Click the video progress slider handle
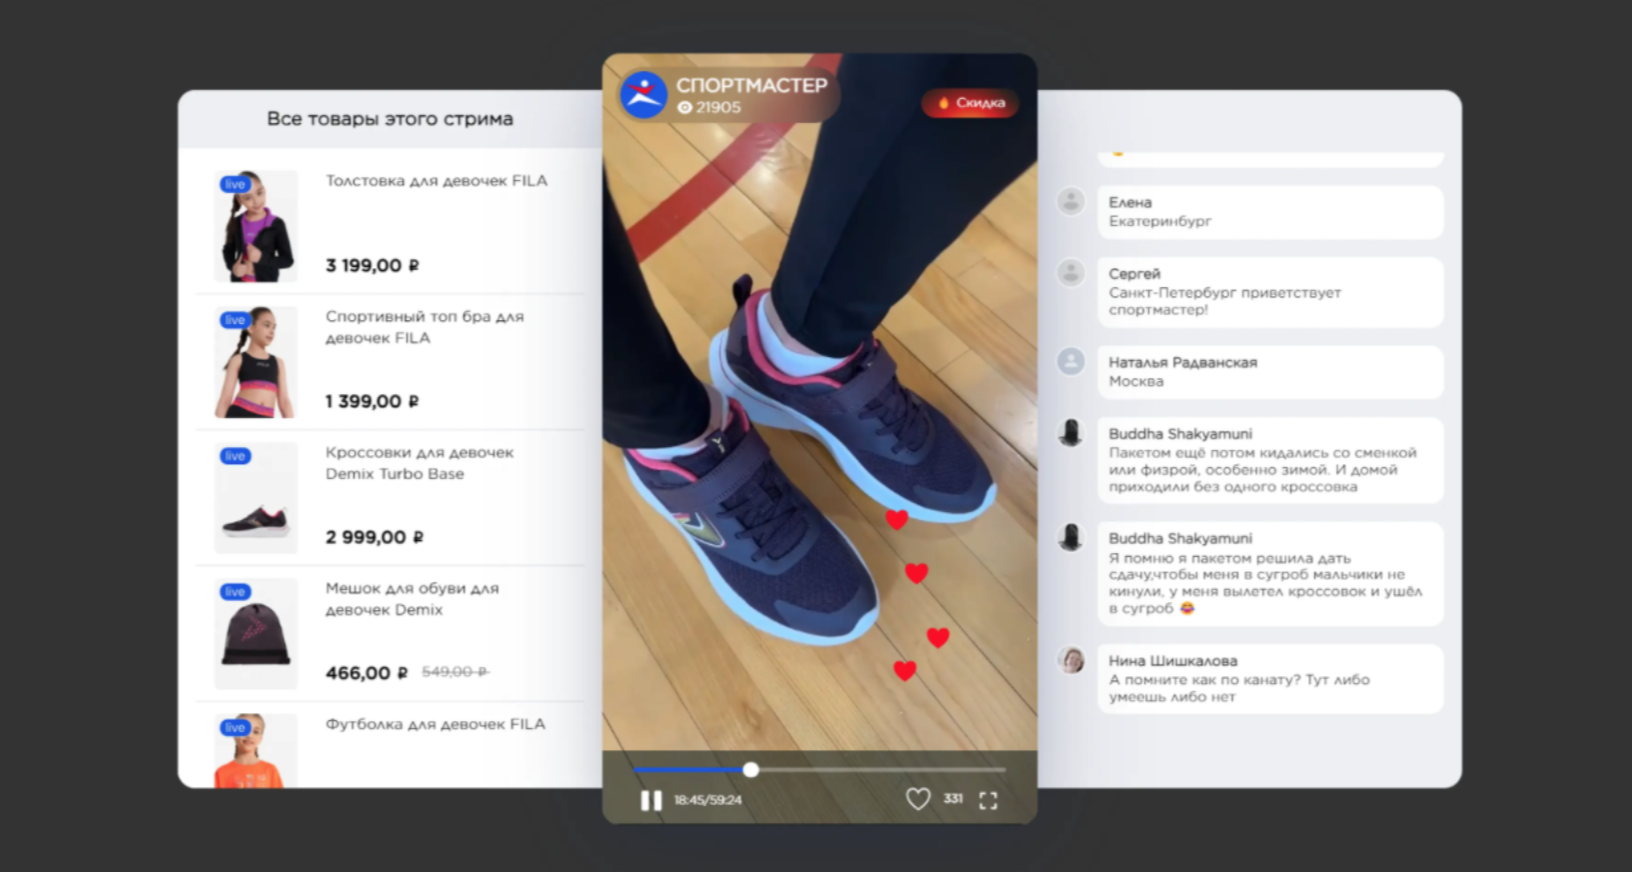The image size is (1632, 872). point(751,769)
